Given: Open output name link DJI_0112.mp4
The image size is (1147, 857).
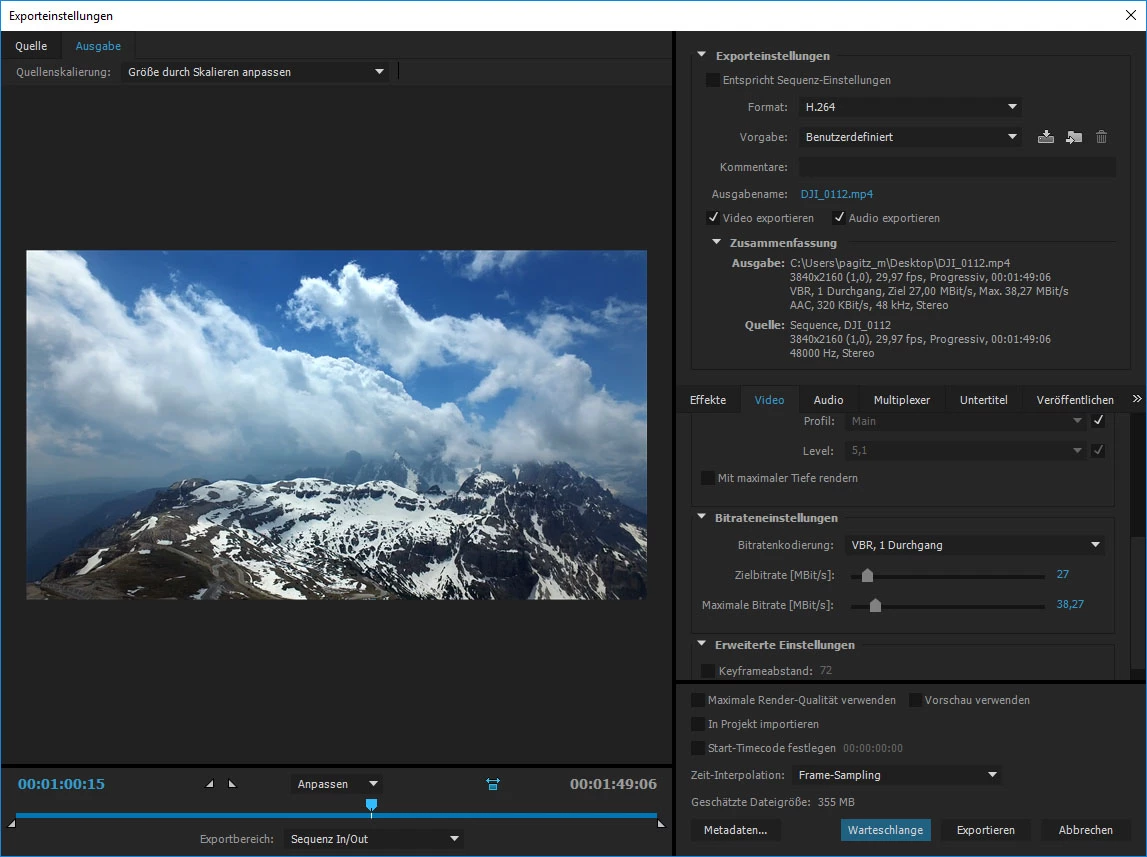Looking at the screenshot, I should pyautogui.click(x=836, y=194).
